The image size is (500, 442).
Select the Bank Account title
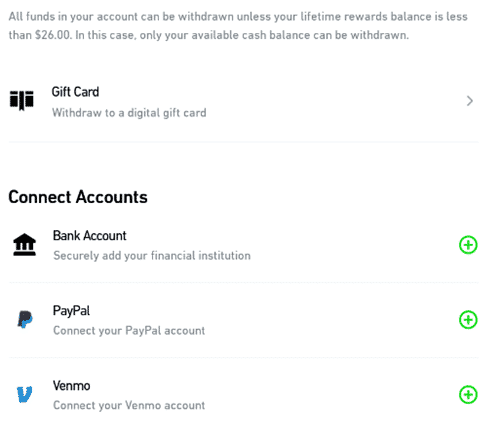(x=90, y=236)
